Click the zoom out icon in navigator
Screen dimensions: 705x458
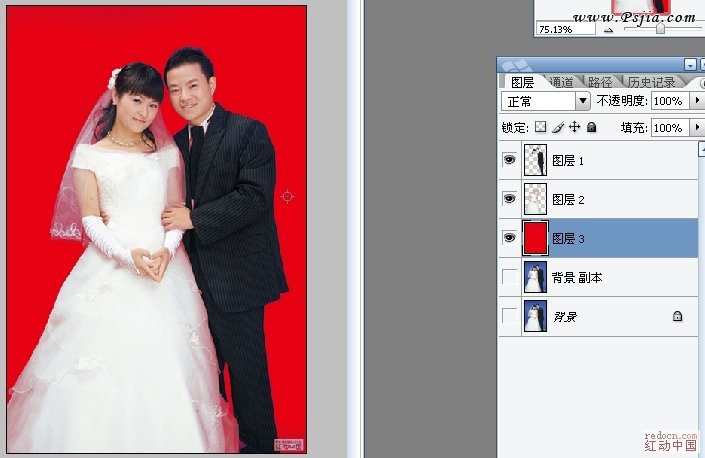click(608, 30)
